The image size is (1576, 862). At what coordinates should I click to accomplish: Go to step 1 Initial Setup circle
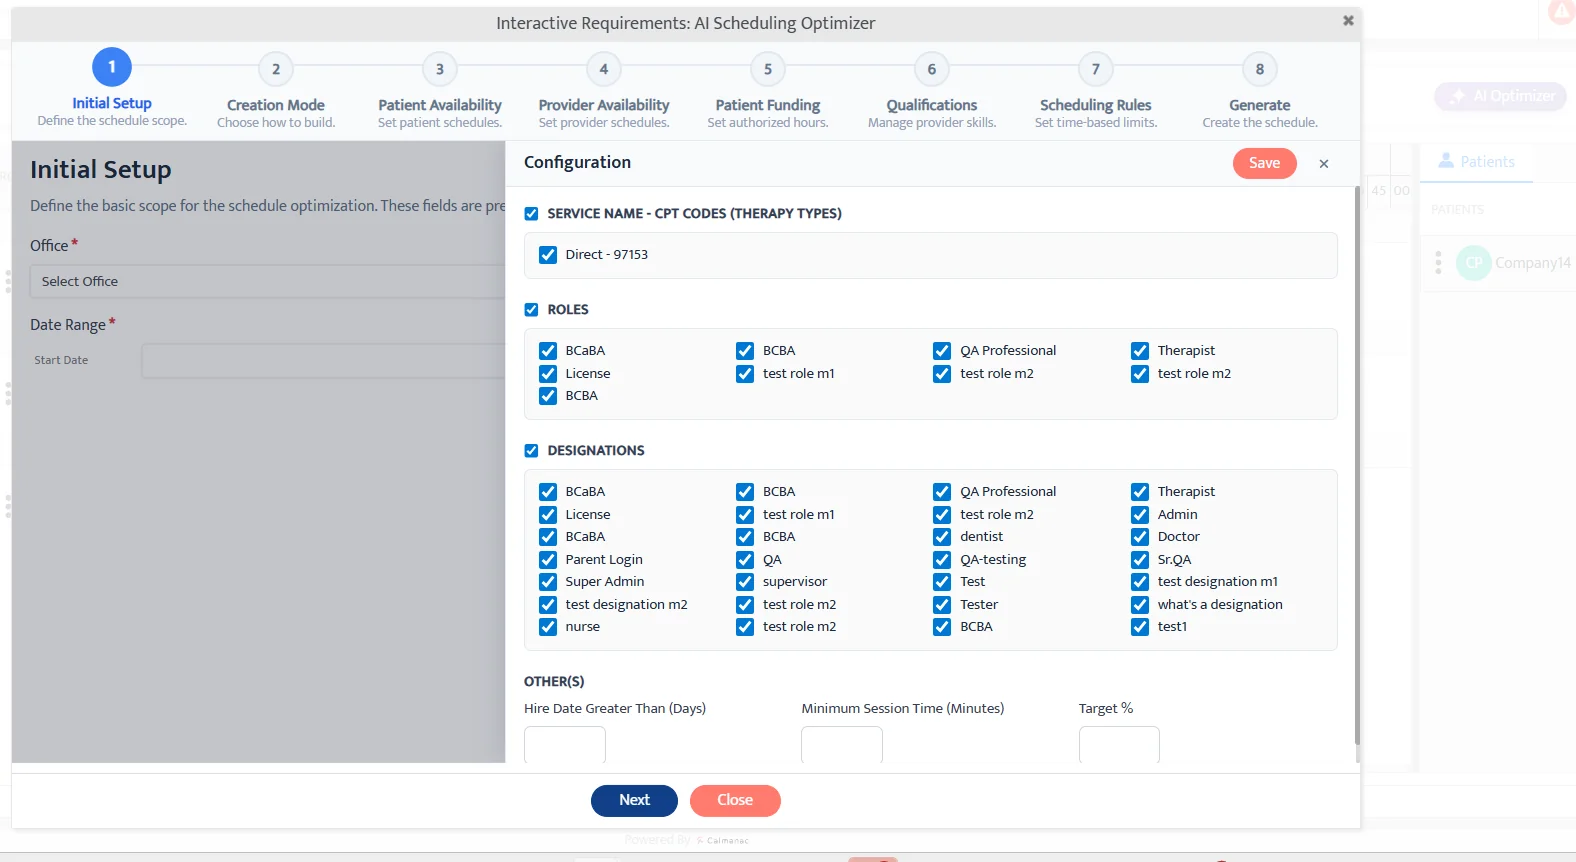112,67
